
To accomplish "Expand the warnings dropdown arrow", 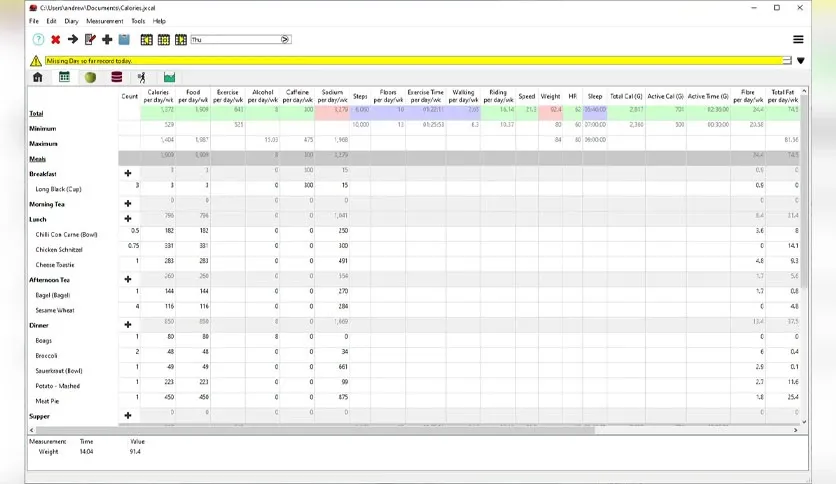I will point(801,61).
